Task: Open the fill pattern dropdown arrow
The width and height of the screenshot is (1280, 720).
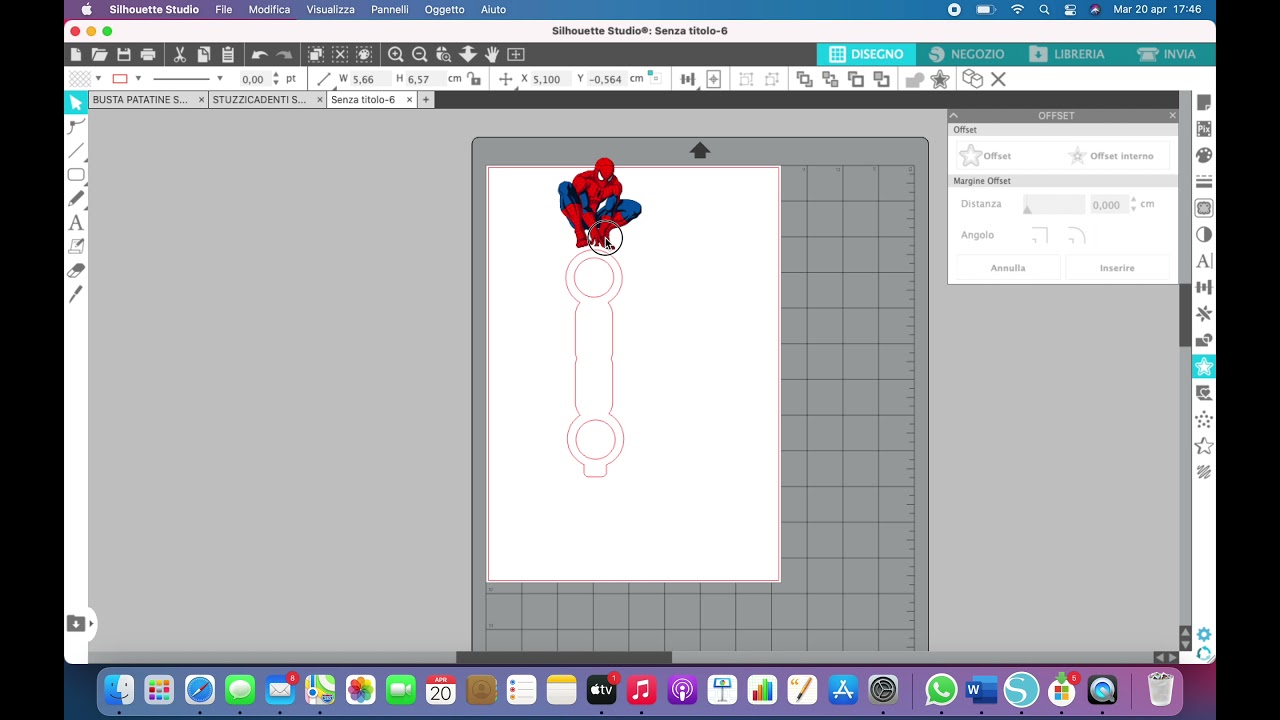Action: tap(98, 79)
